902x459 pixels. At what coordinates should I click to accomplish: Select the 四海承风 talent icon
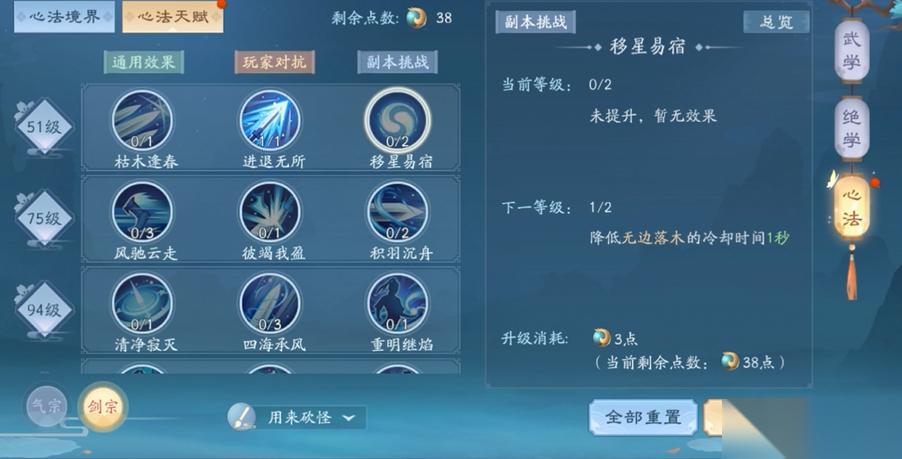point(270,304)
